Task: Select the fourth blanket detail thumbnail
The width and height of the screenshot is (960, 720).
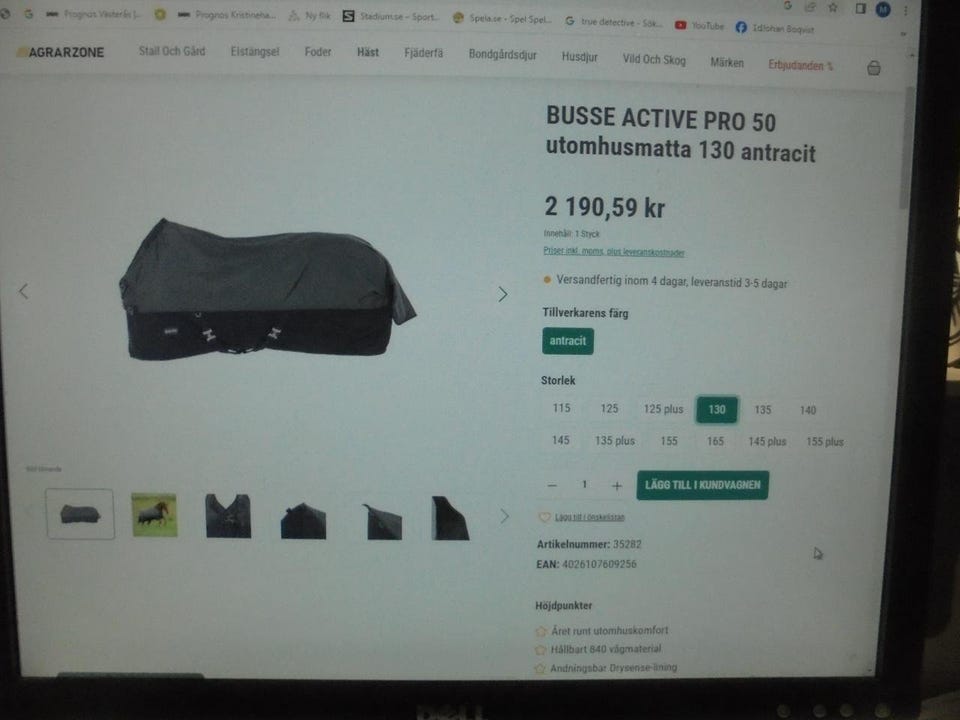Action: pos(303,520)
